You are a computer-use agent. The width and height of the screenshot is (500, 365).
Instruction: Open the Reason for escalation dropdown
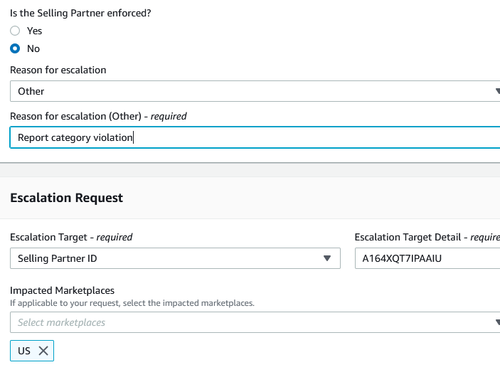pos(255,91)
